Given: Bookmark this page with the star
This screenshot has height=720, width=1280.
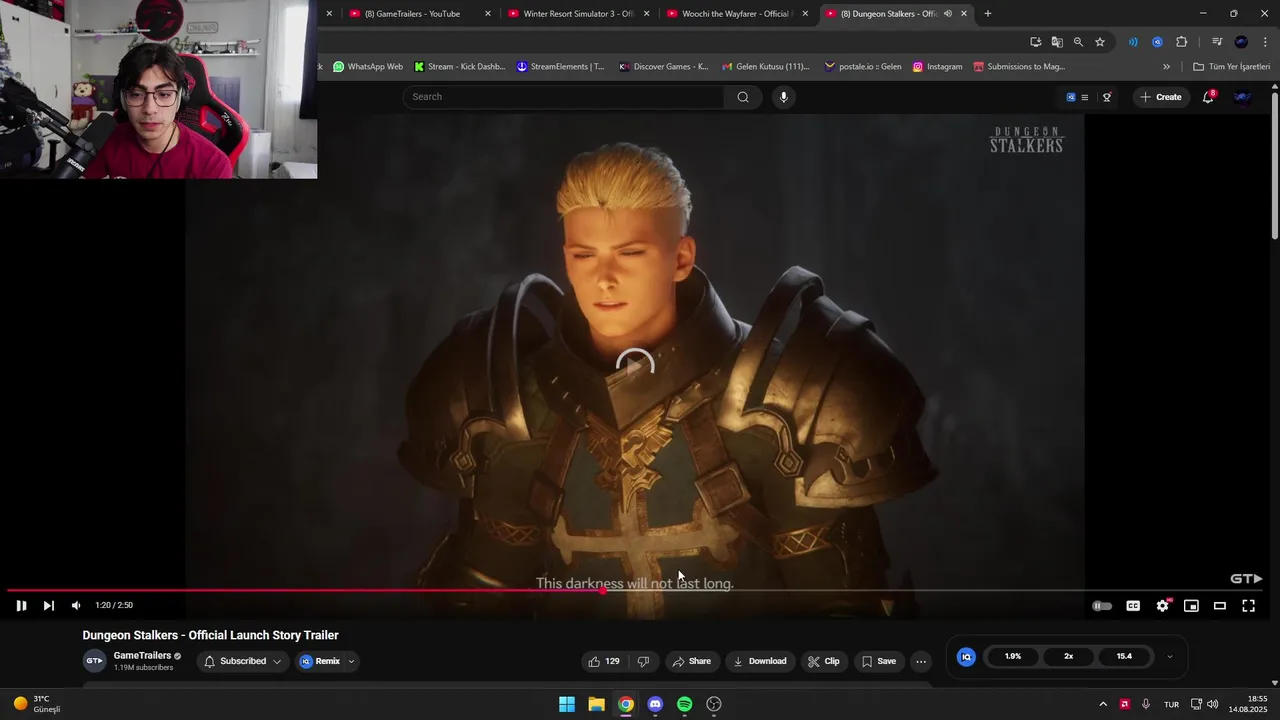Looking at the screenshot, I should tap(1100, 42).
